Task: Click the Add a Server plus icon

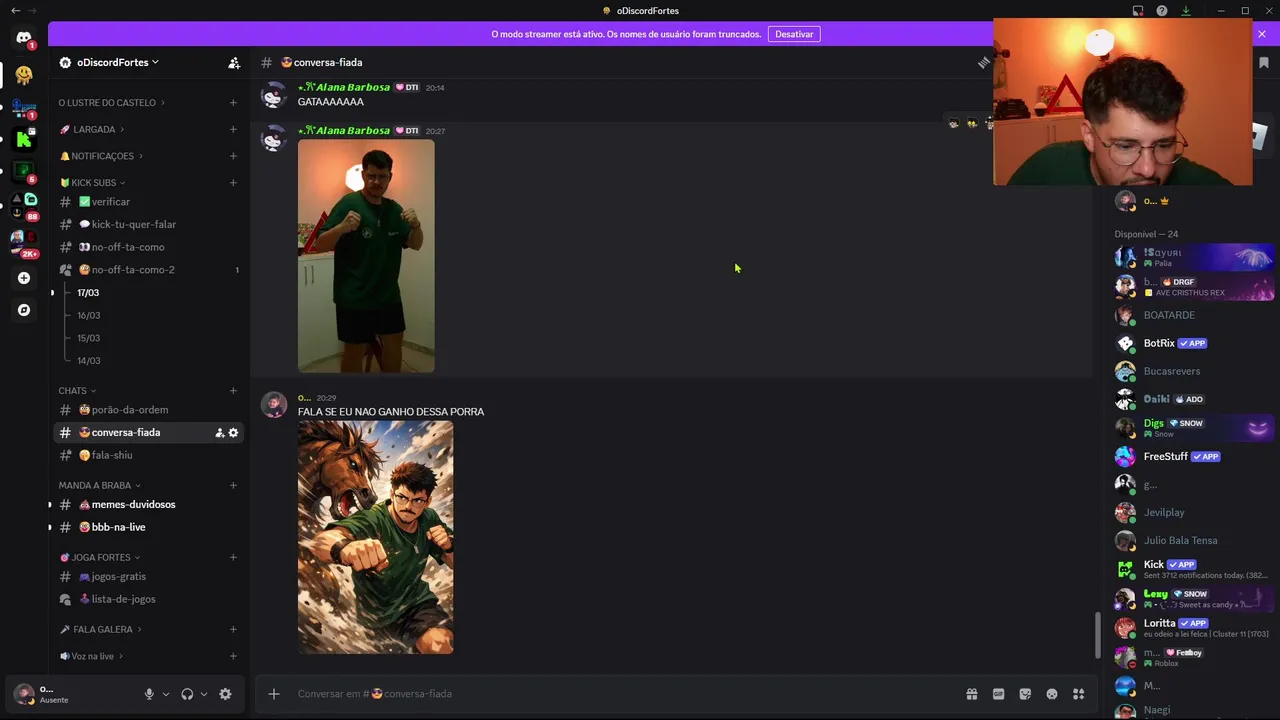Action: tap(24, 278)
